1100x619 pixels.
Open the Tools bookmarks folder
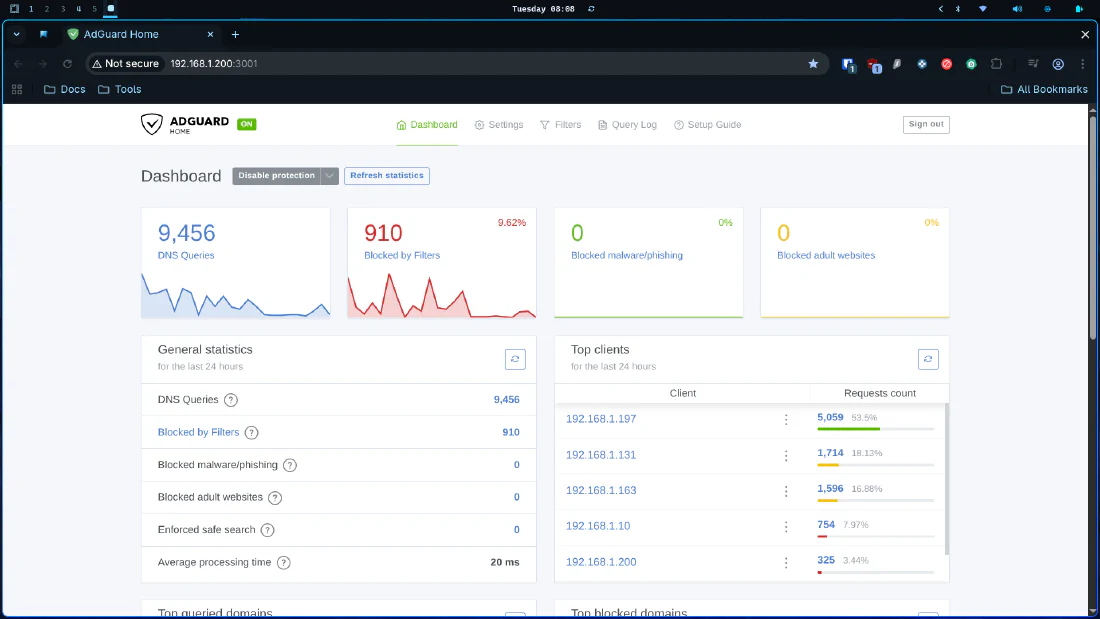120,90
